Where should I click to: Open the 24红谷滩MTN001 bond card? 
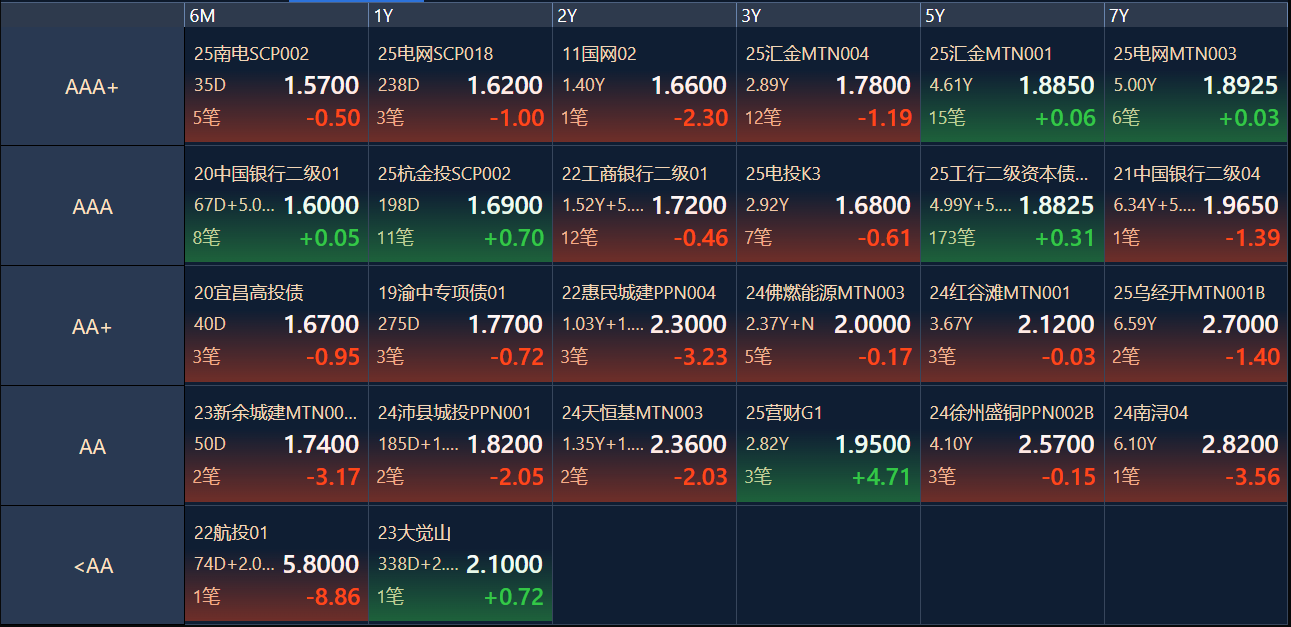coord(1013,326)
